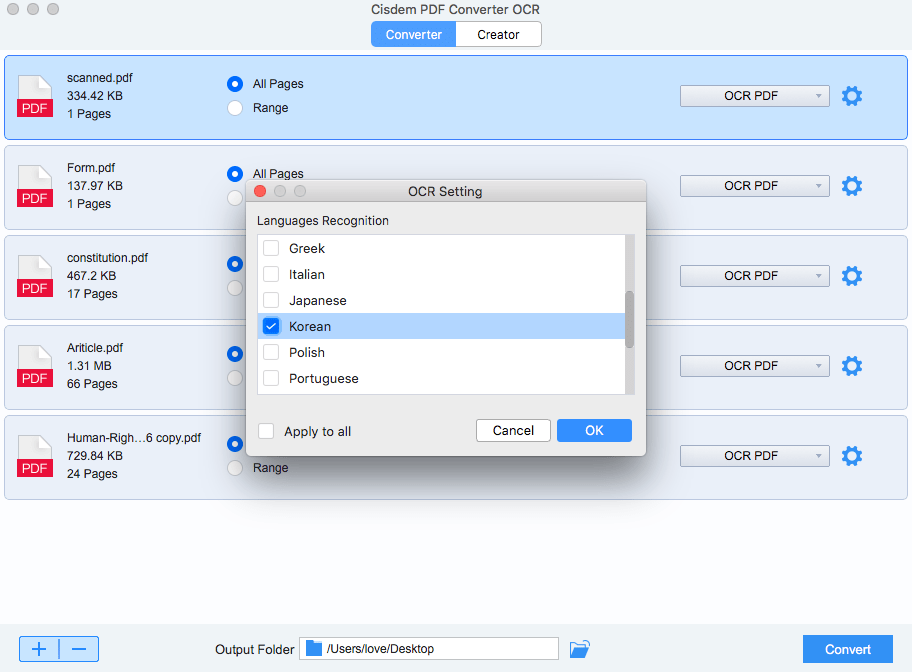Open OCR settings gear for Human-Righ...6 copy.pdf
This screenshot has width=912, height=672.
[852, 456]
